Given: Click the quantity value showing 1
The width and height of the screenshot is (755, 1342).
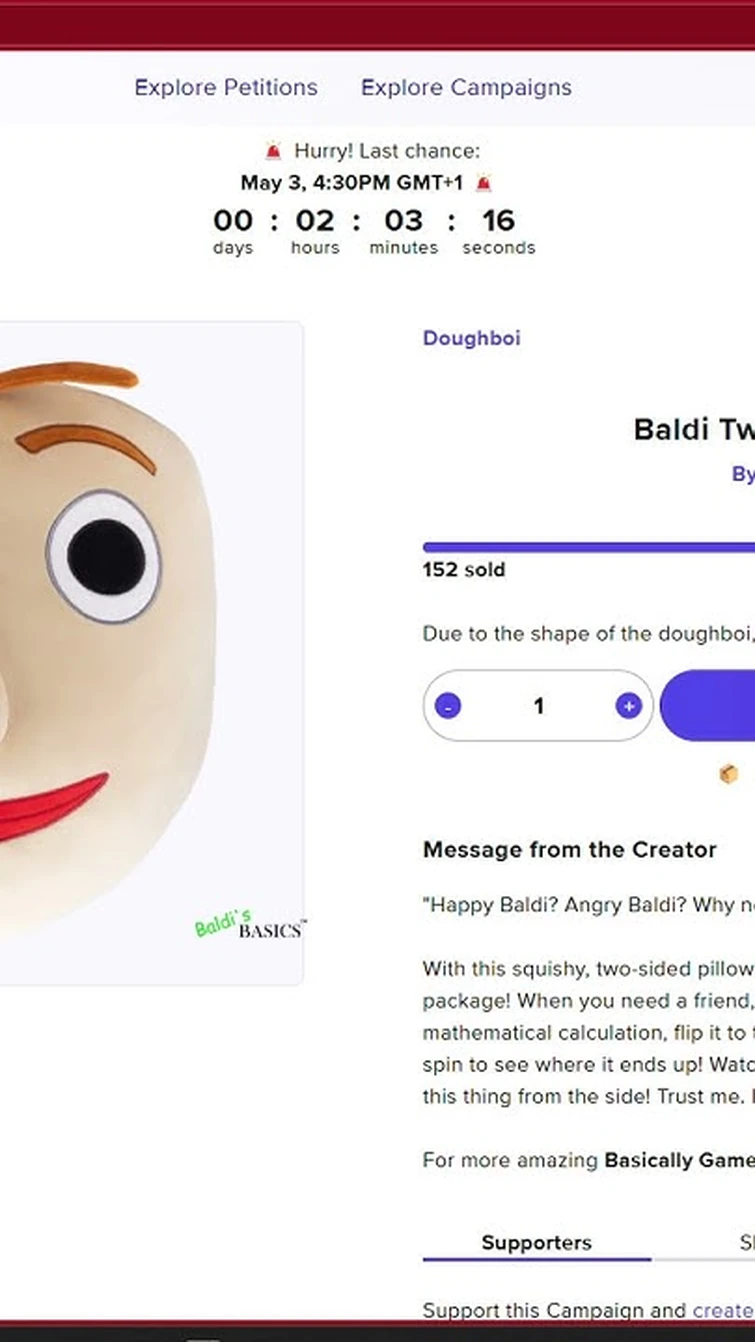Looking at the screenshot, I should pos(538,706).
